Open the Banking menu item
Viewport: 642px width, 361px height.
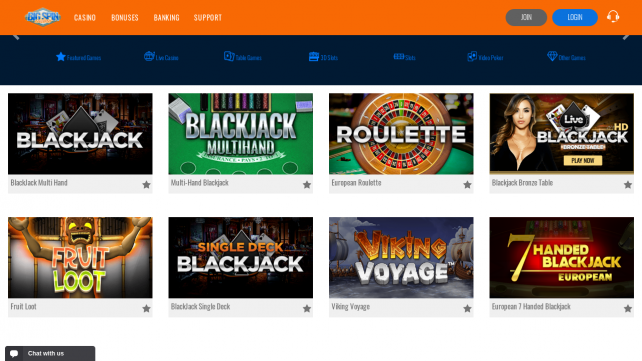[166, 18]
